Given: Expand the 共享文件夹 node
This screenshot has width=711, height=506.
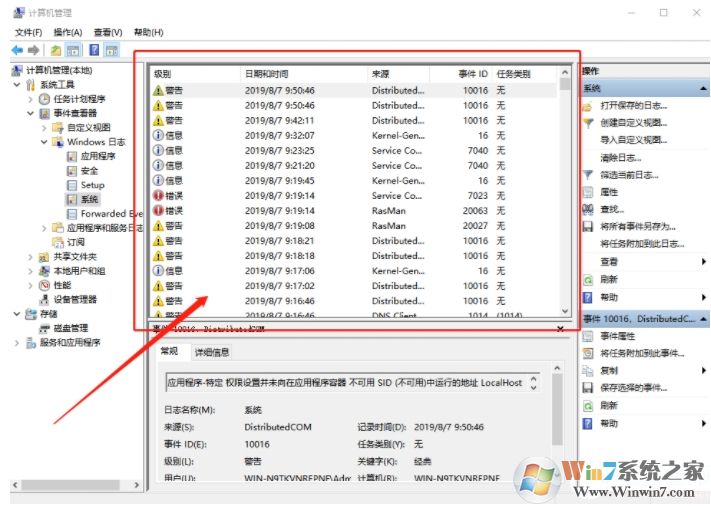Looking at the screenshot, I should 31,257.
